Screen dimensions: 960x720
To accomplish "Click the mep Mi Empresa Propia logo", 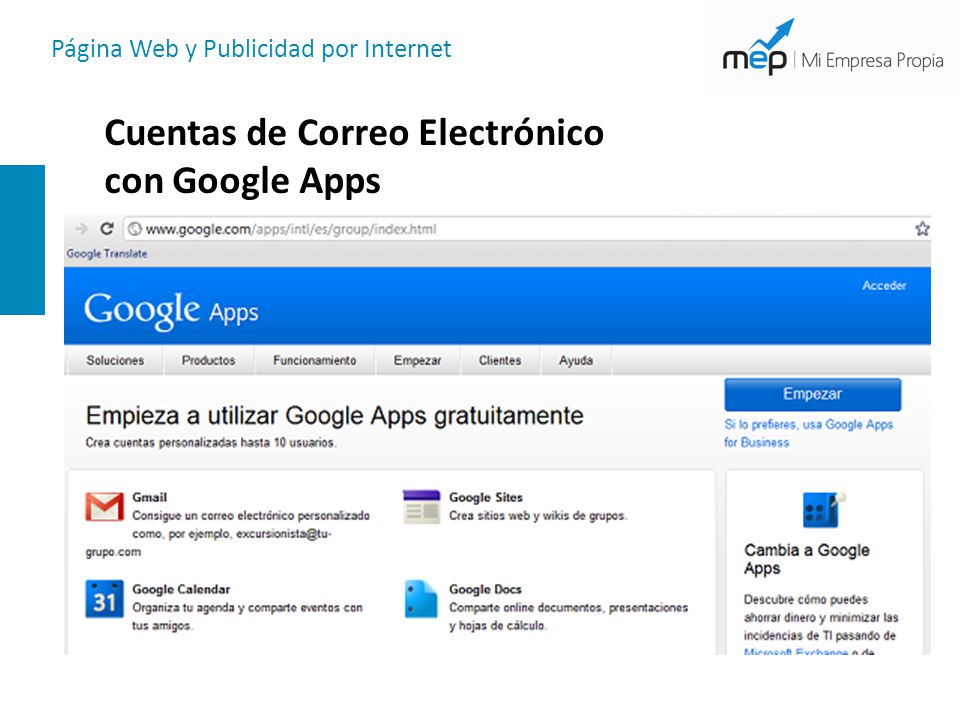I will tap(833, 48).
